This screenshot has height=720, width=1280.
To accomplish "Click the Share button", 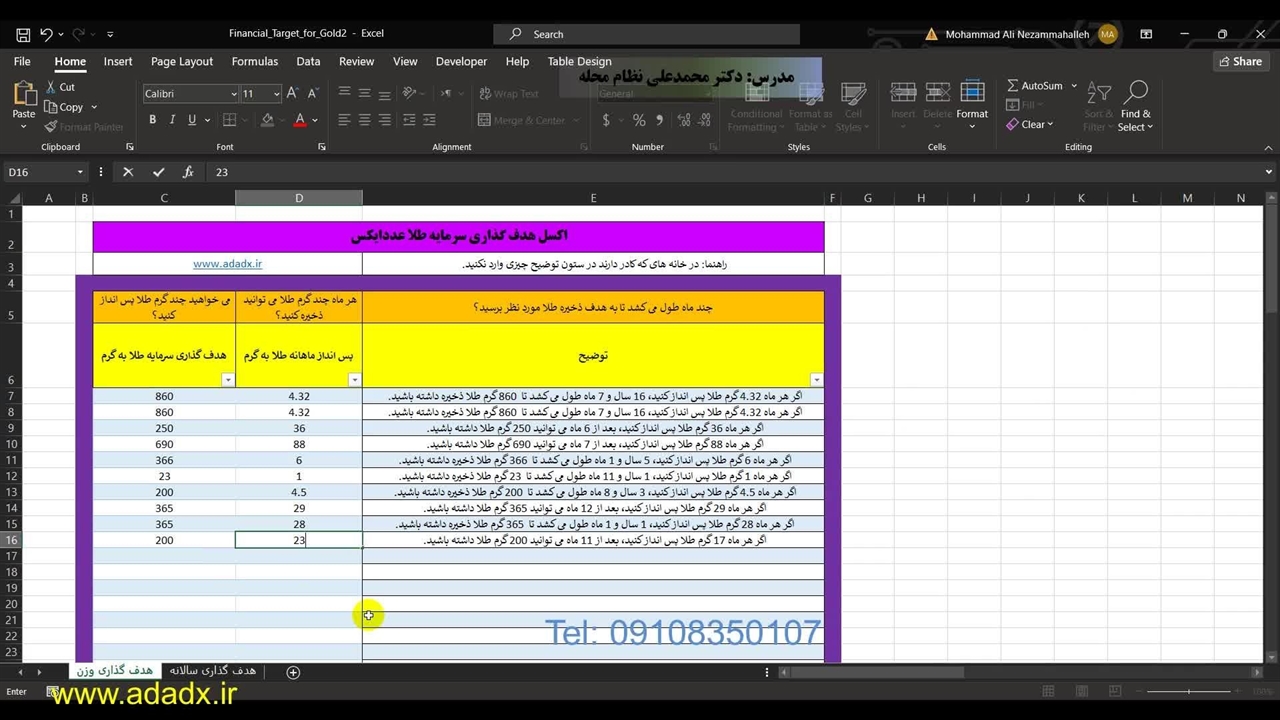I will pos(1240,62).
